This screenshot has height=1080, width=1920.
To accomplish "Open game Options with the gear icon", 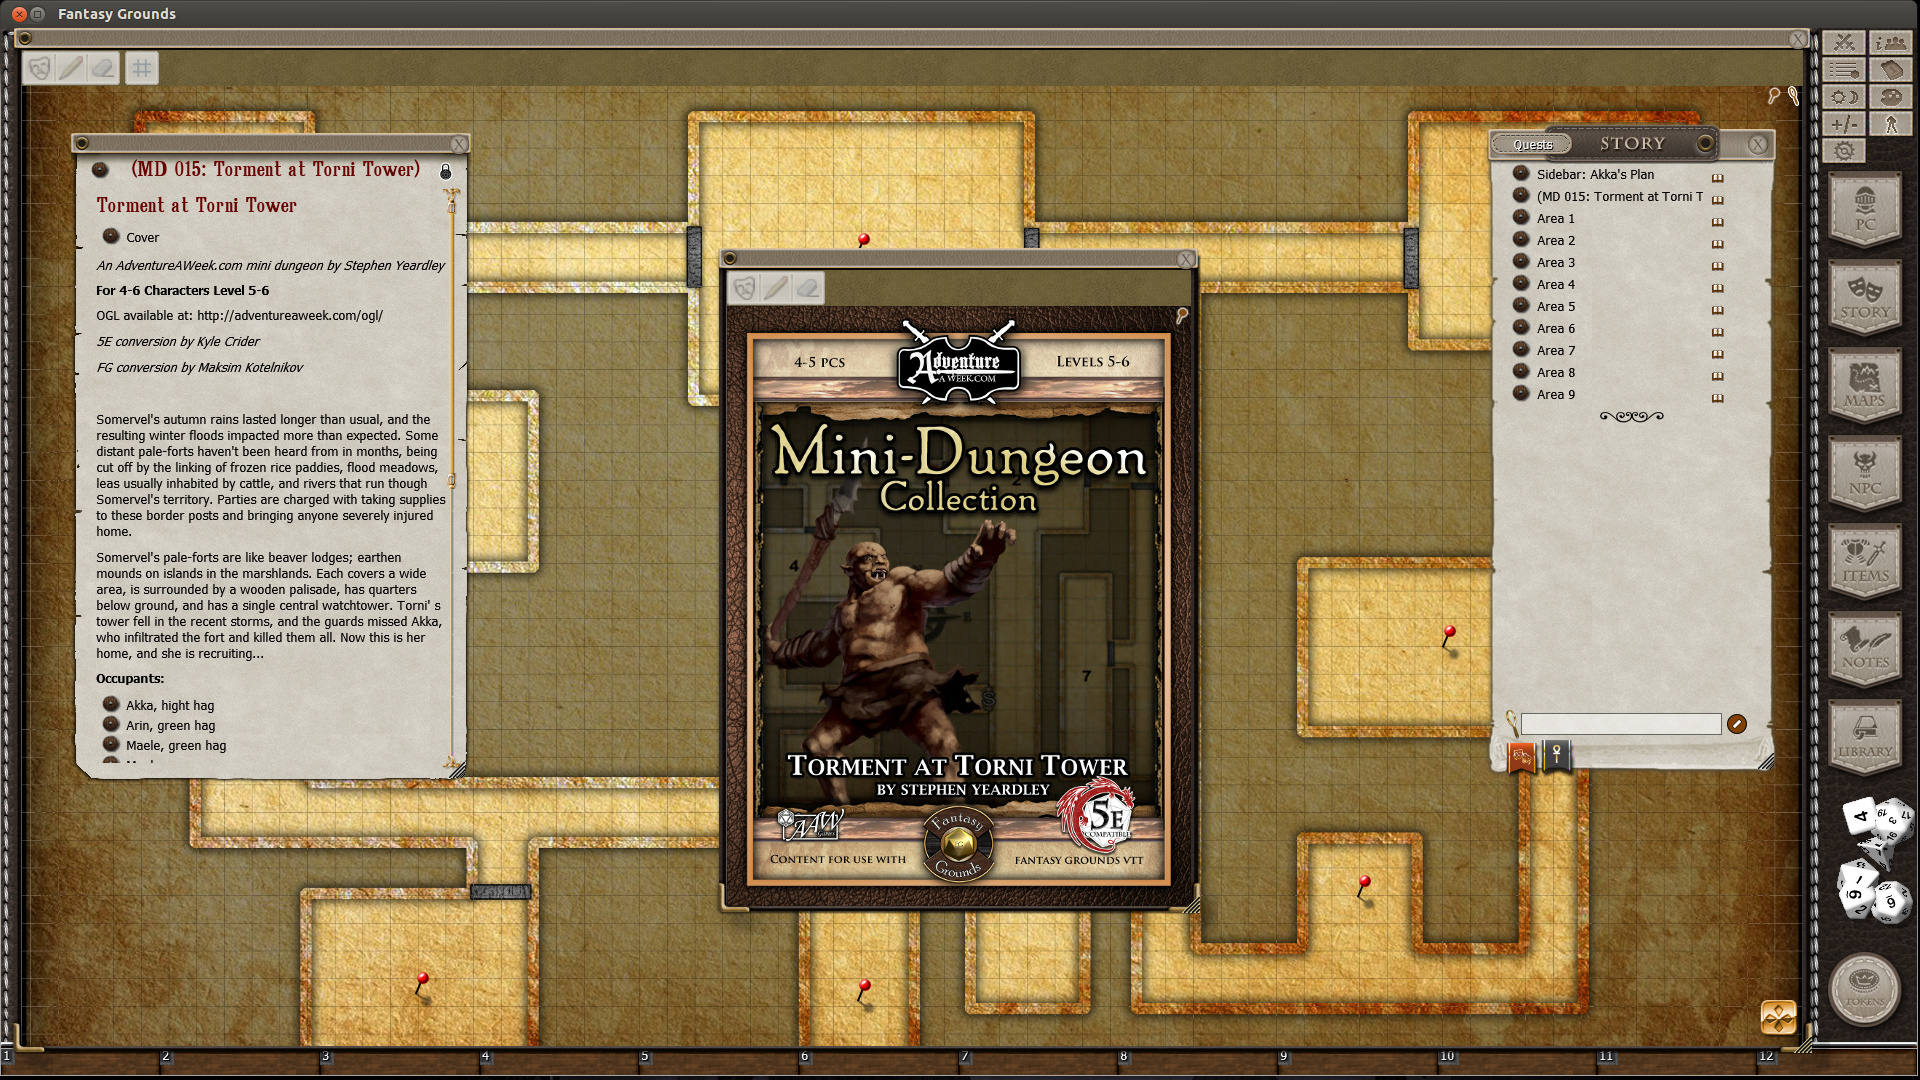I will (x=1843, y=150).
